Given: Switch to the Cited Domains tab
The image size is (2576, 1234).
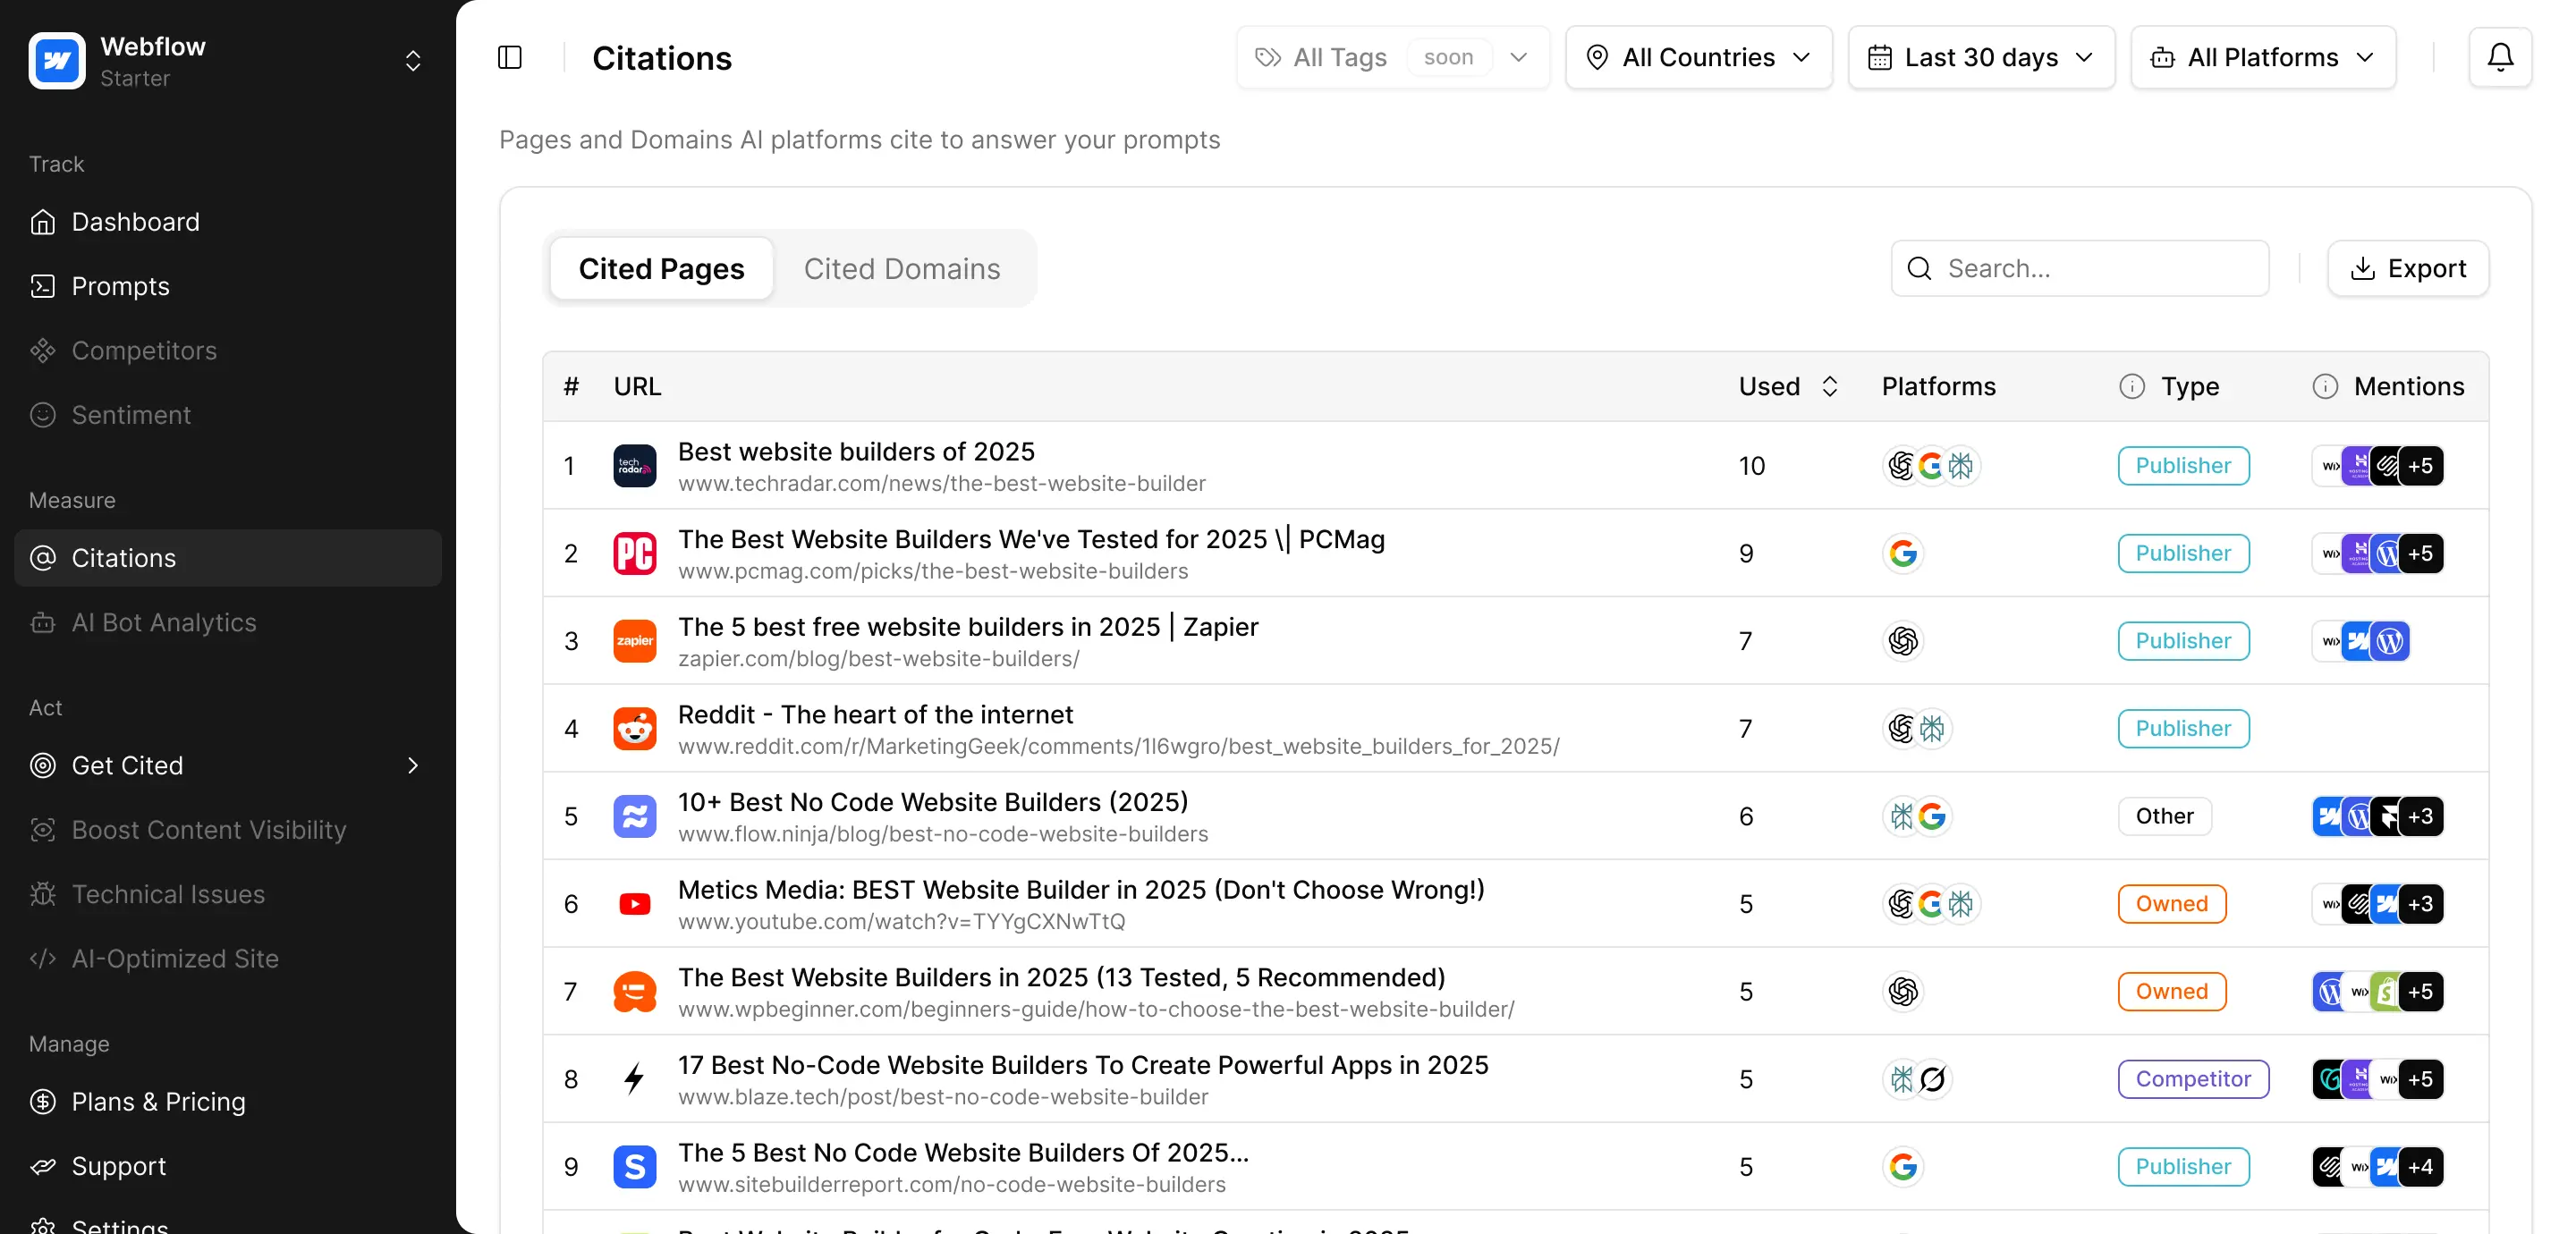Looking at the screenshot, I should [x=903, y=268].
